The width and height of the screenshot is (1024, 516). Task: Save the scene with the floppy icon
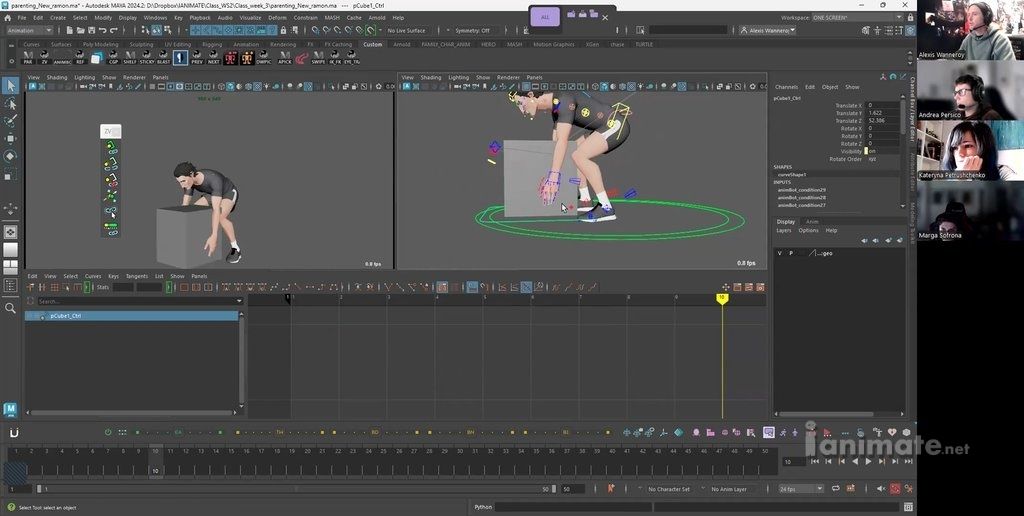click(x=91, y=30)
